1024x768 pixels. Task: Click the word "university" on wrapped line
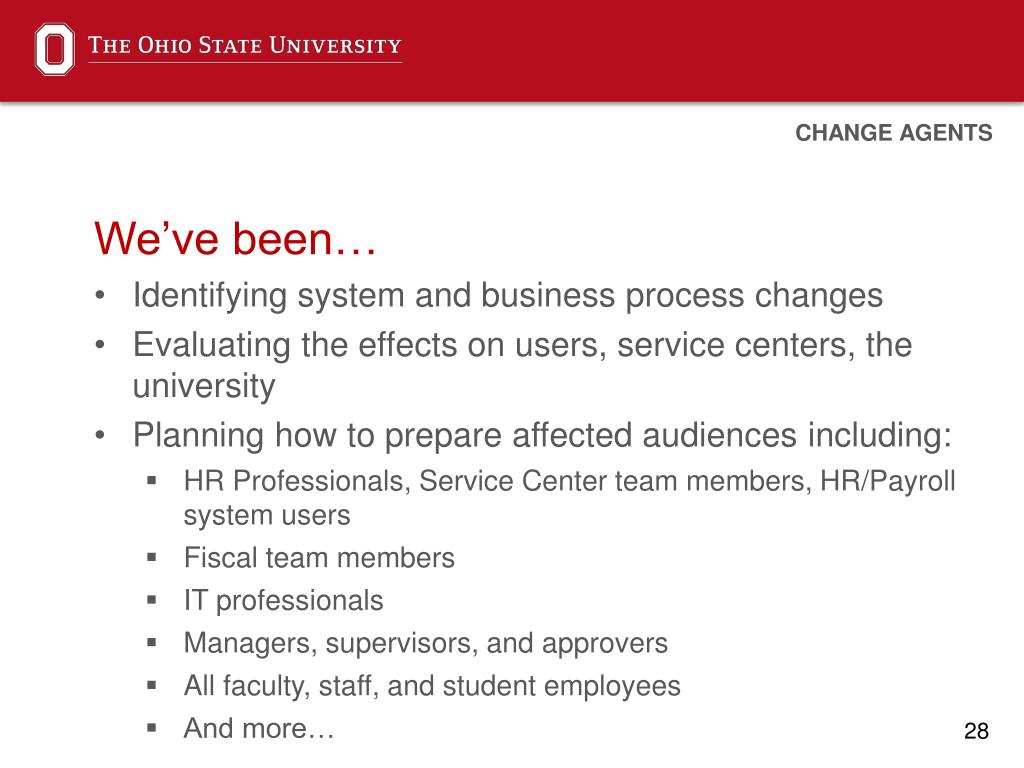(204, 386)
